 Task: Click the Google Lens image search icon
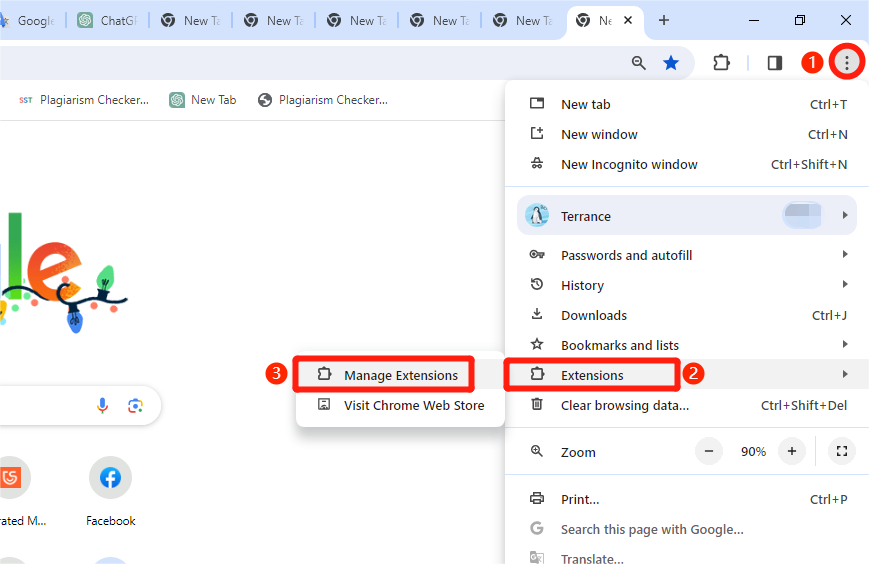point(135,405)
